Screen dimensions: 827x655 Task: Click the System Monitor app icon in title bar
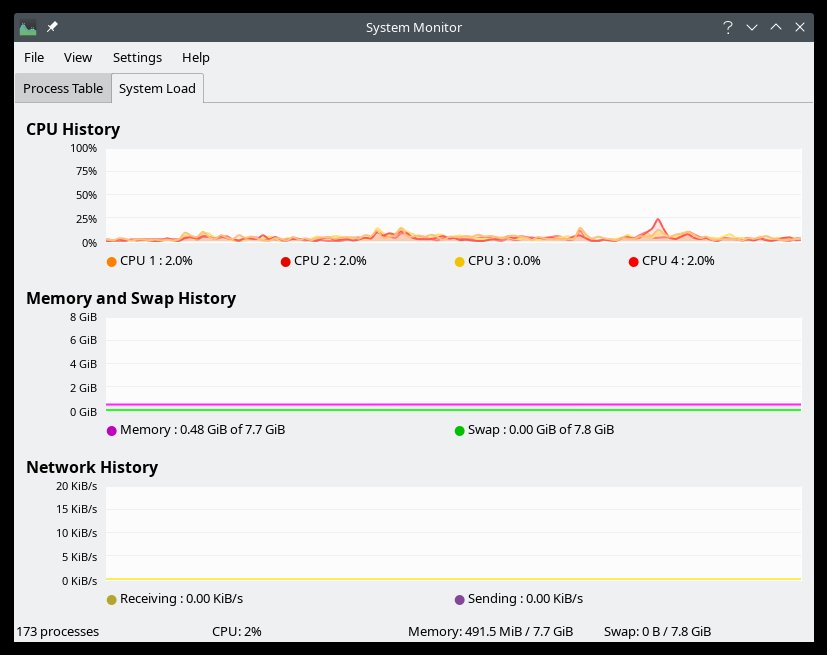28,27
